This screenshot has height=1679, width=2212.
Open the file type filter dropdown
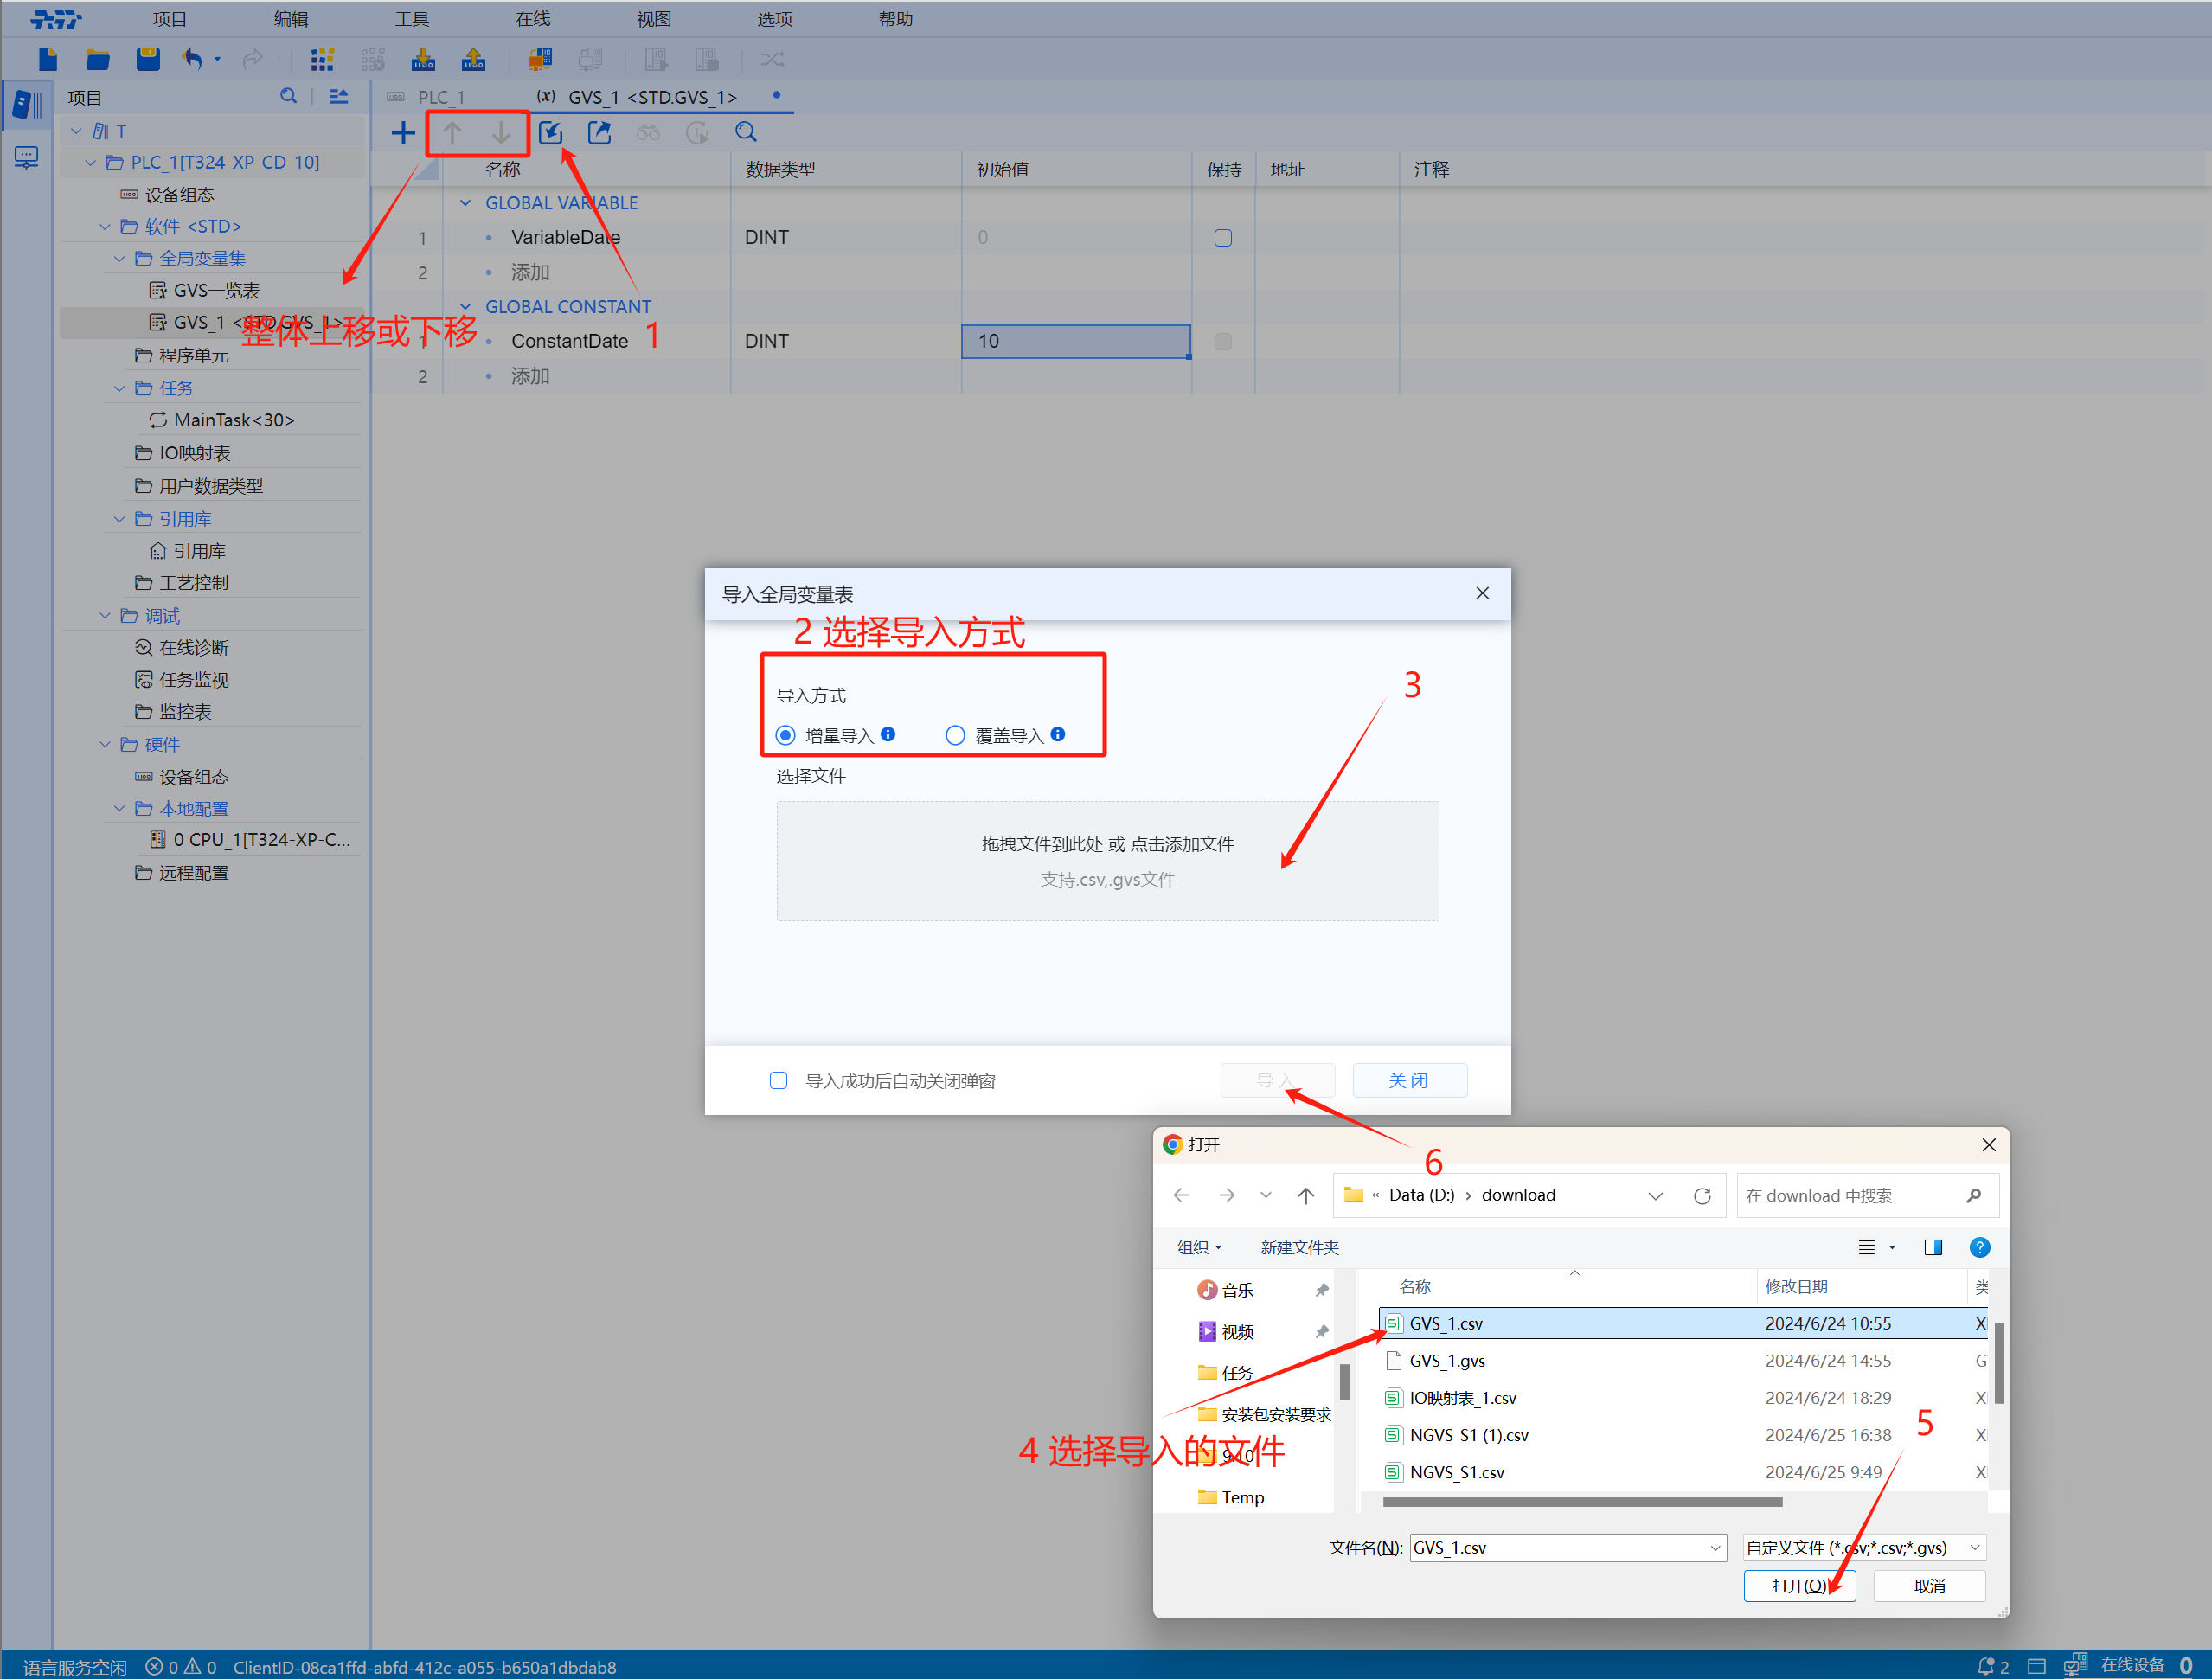(x=1863, y=1547)
